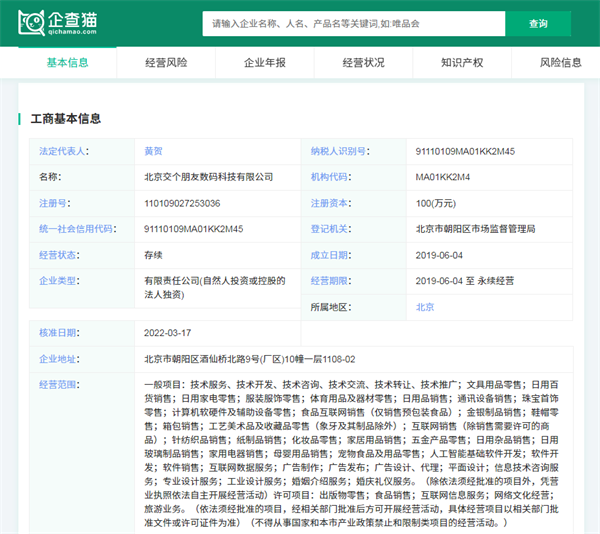
Task: Click the 工商基本信息 section heading
Action: click(66, 119)
